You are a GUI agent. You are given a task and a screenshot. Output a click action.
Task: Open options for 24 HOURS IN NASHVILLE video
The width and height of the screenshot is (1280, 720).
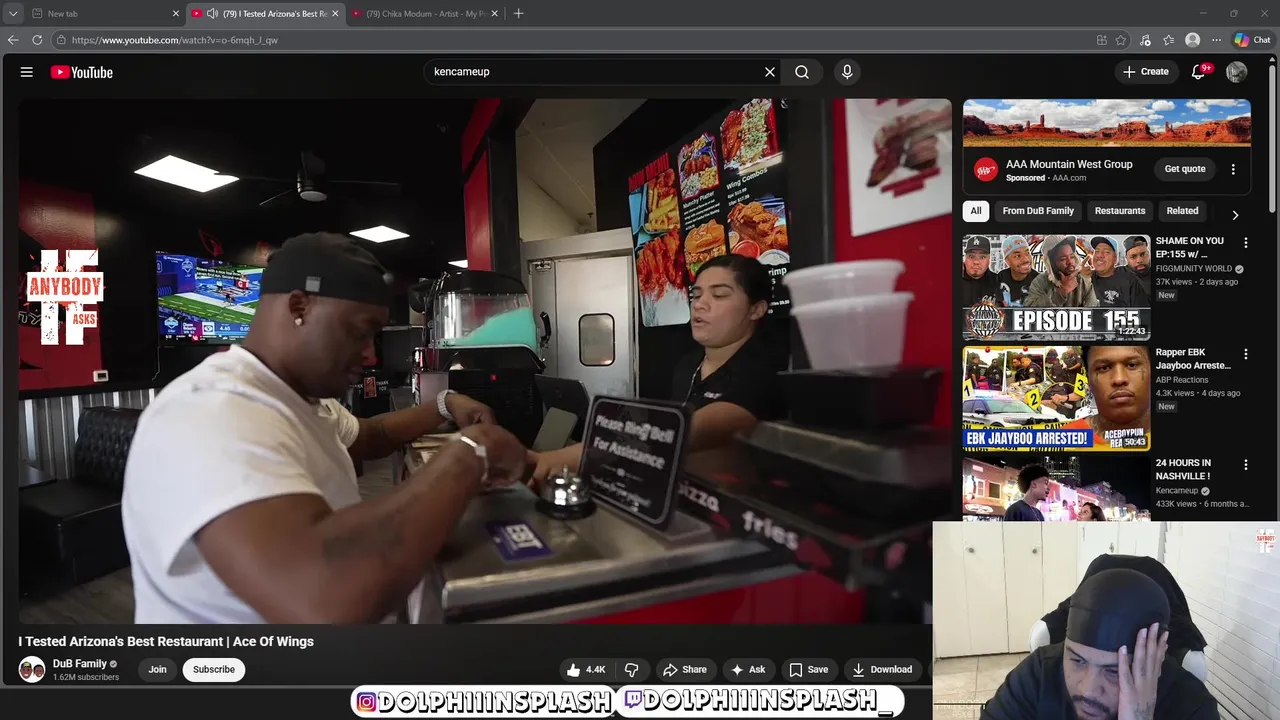pos(1245,465)
